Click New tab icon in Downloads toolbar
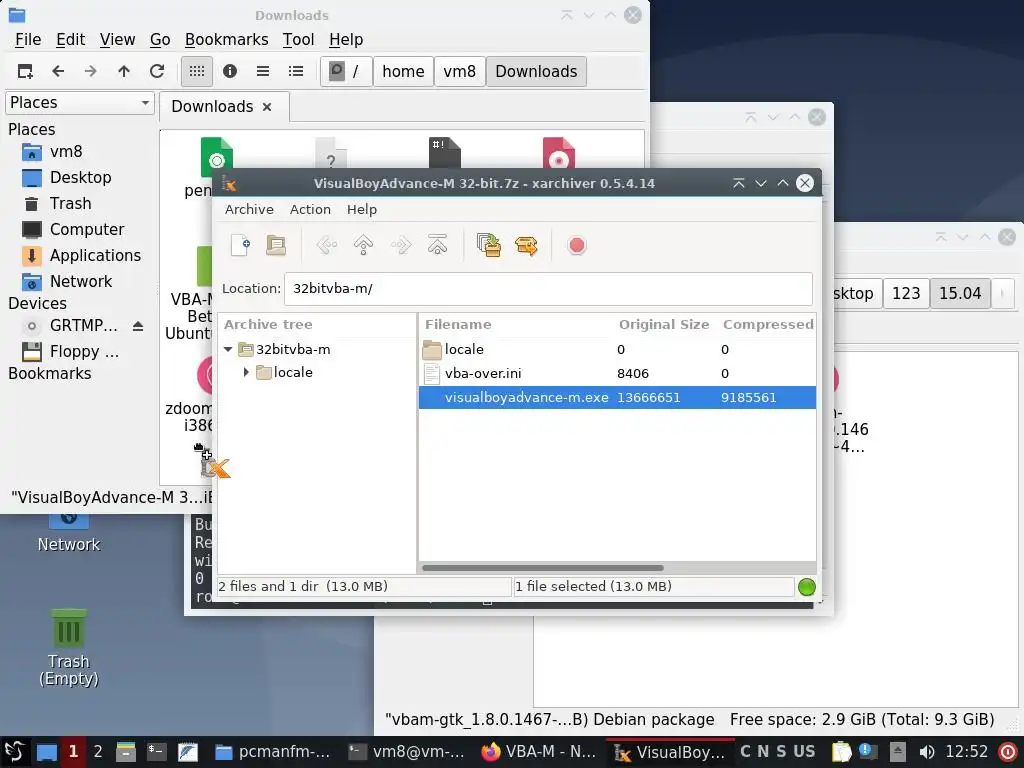Image resolution: width=1024 pixels, height=768 pixels. [x=25, y=71]
